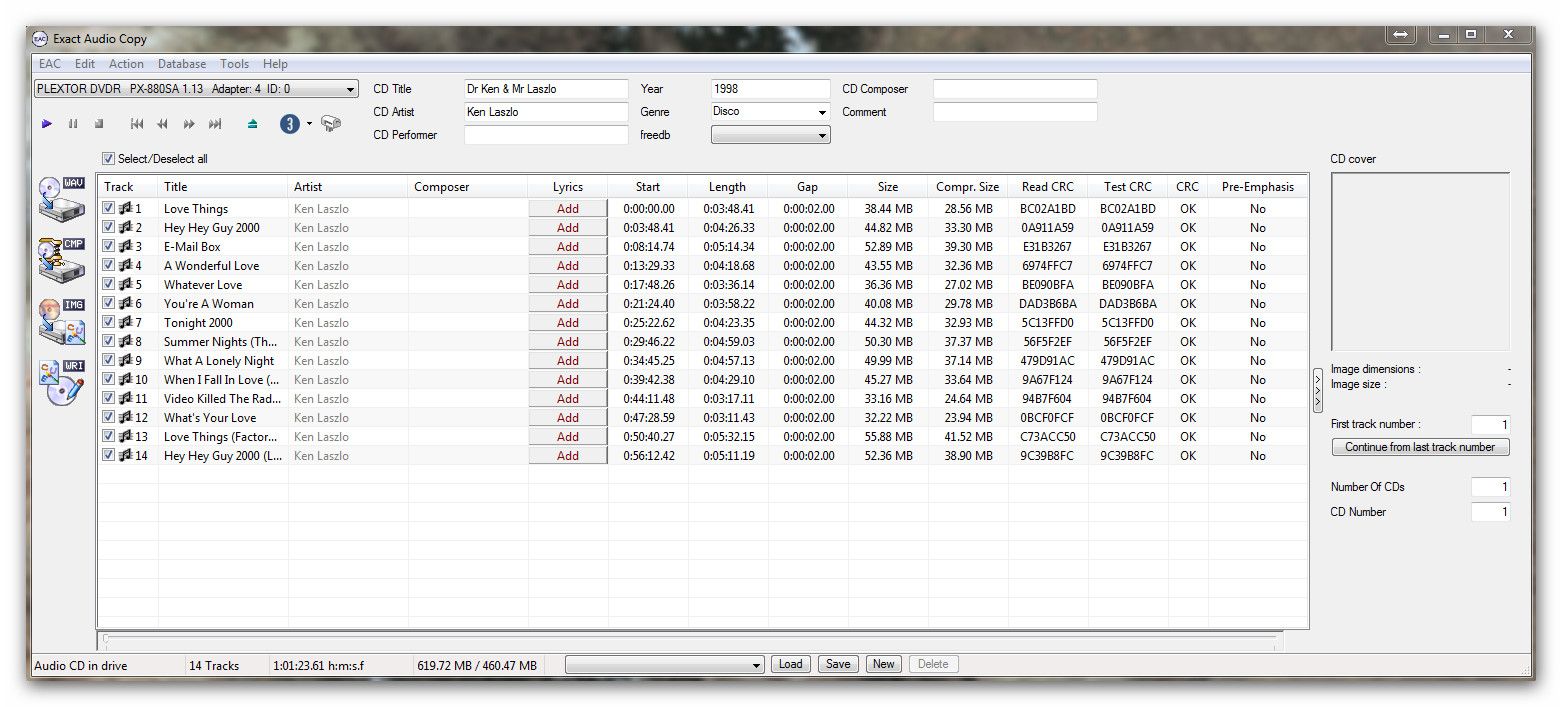Image resolution: width=1562 pixels, height=707 pixels.
Task: Click the music note icon of track 14
Action: [x=125, y=456]
